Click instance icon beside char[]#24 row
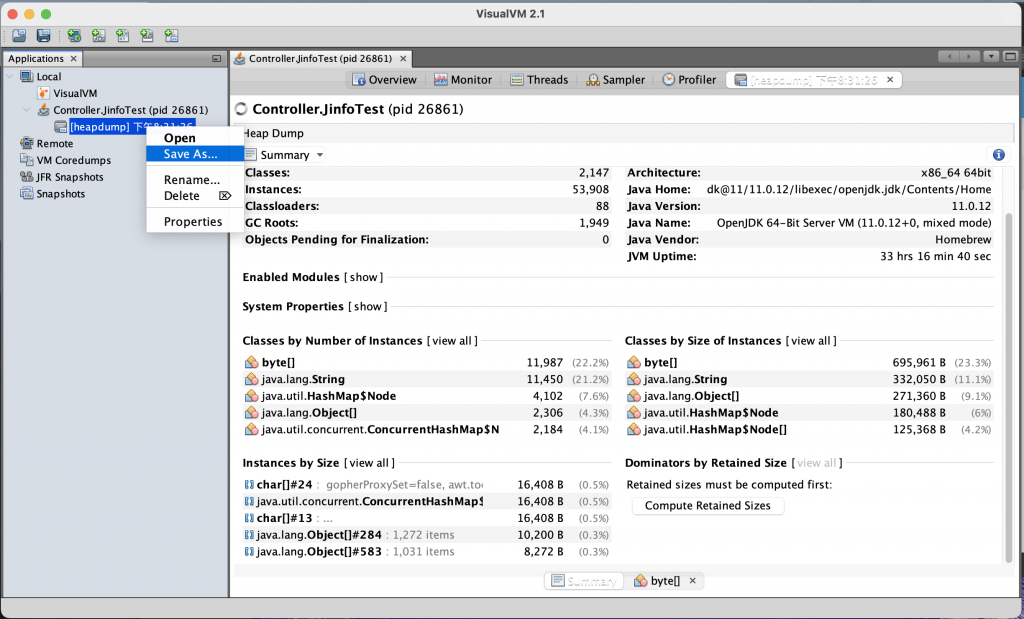1024x619 pixels. click(249, 485)
